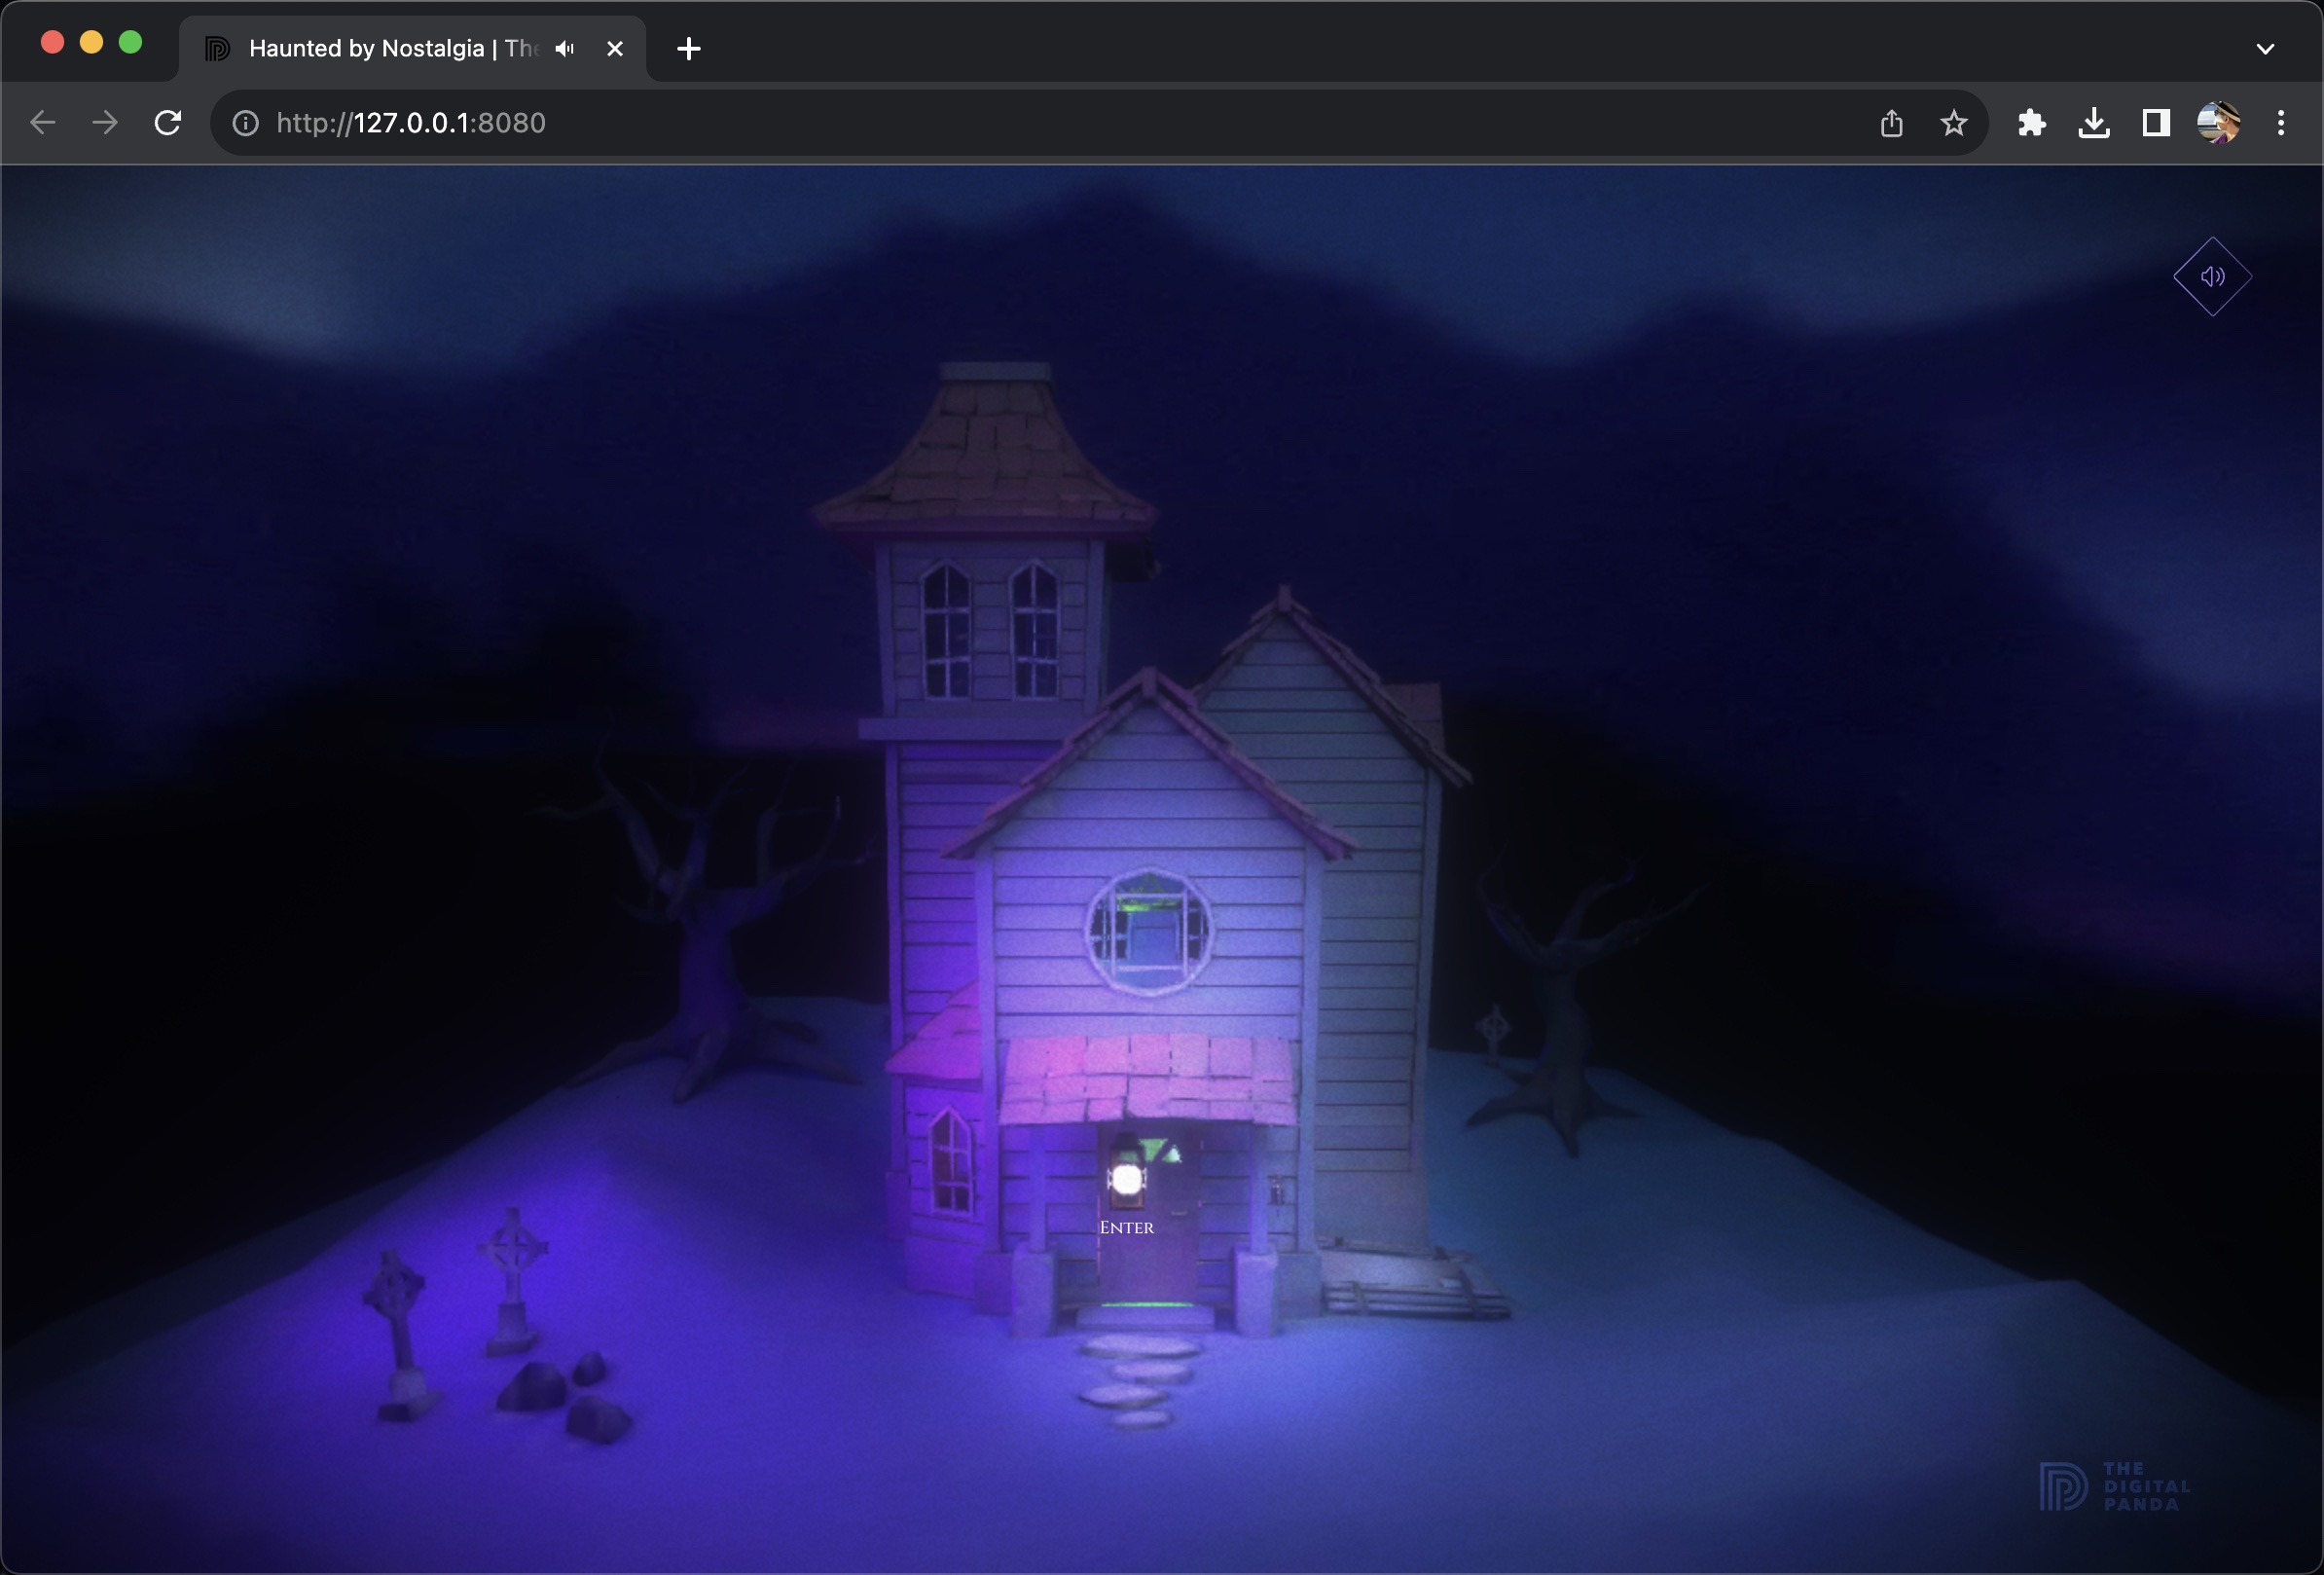Image resolution: width=2324 pixels, height=1575 pixels.
Task: Open a new tab
Action: [x=688, y=49]
